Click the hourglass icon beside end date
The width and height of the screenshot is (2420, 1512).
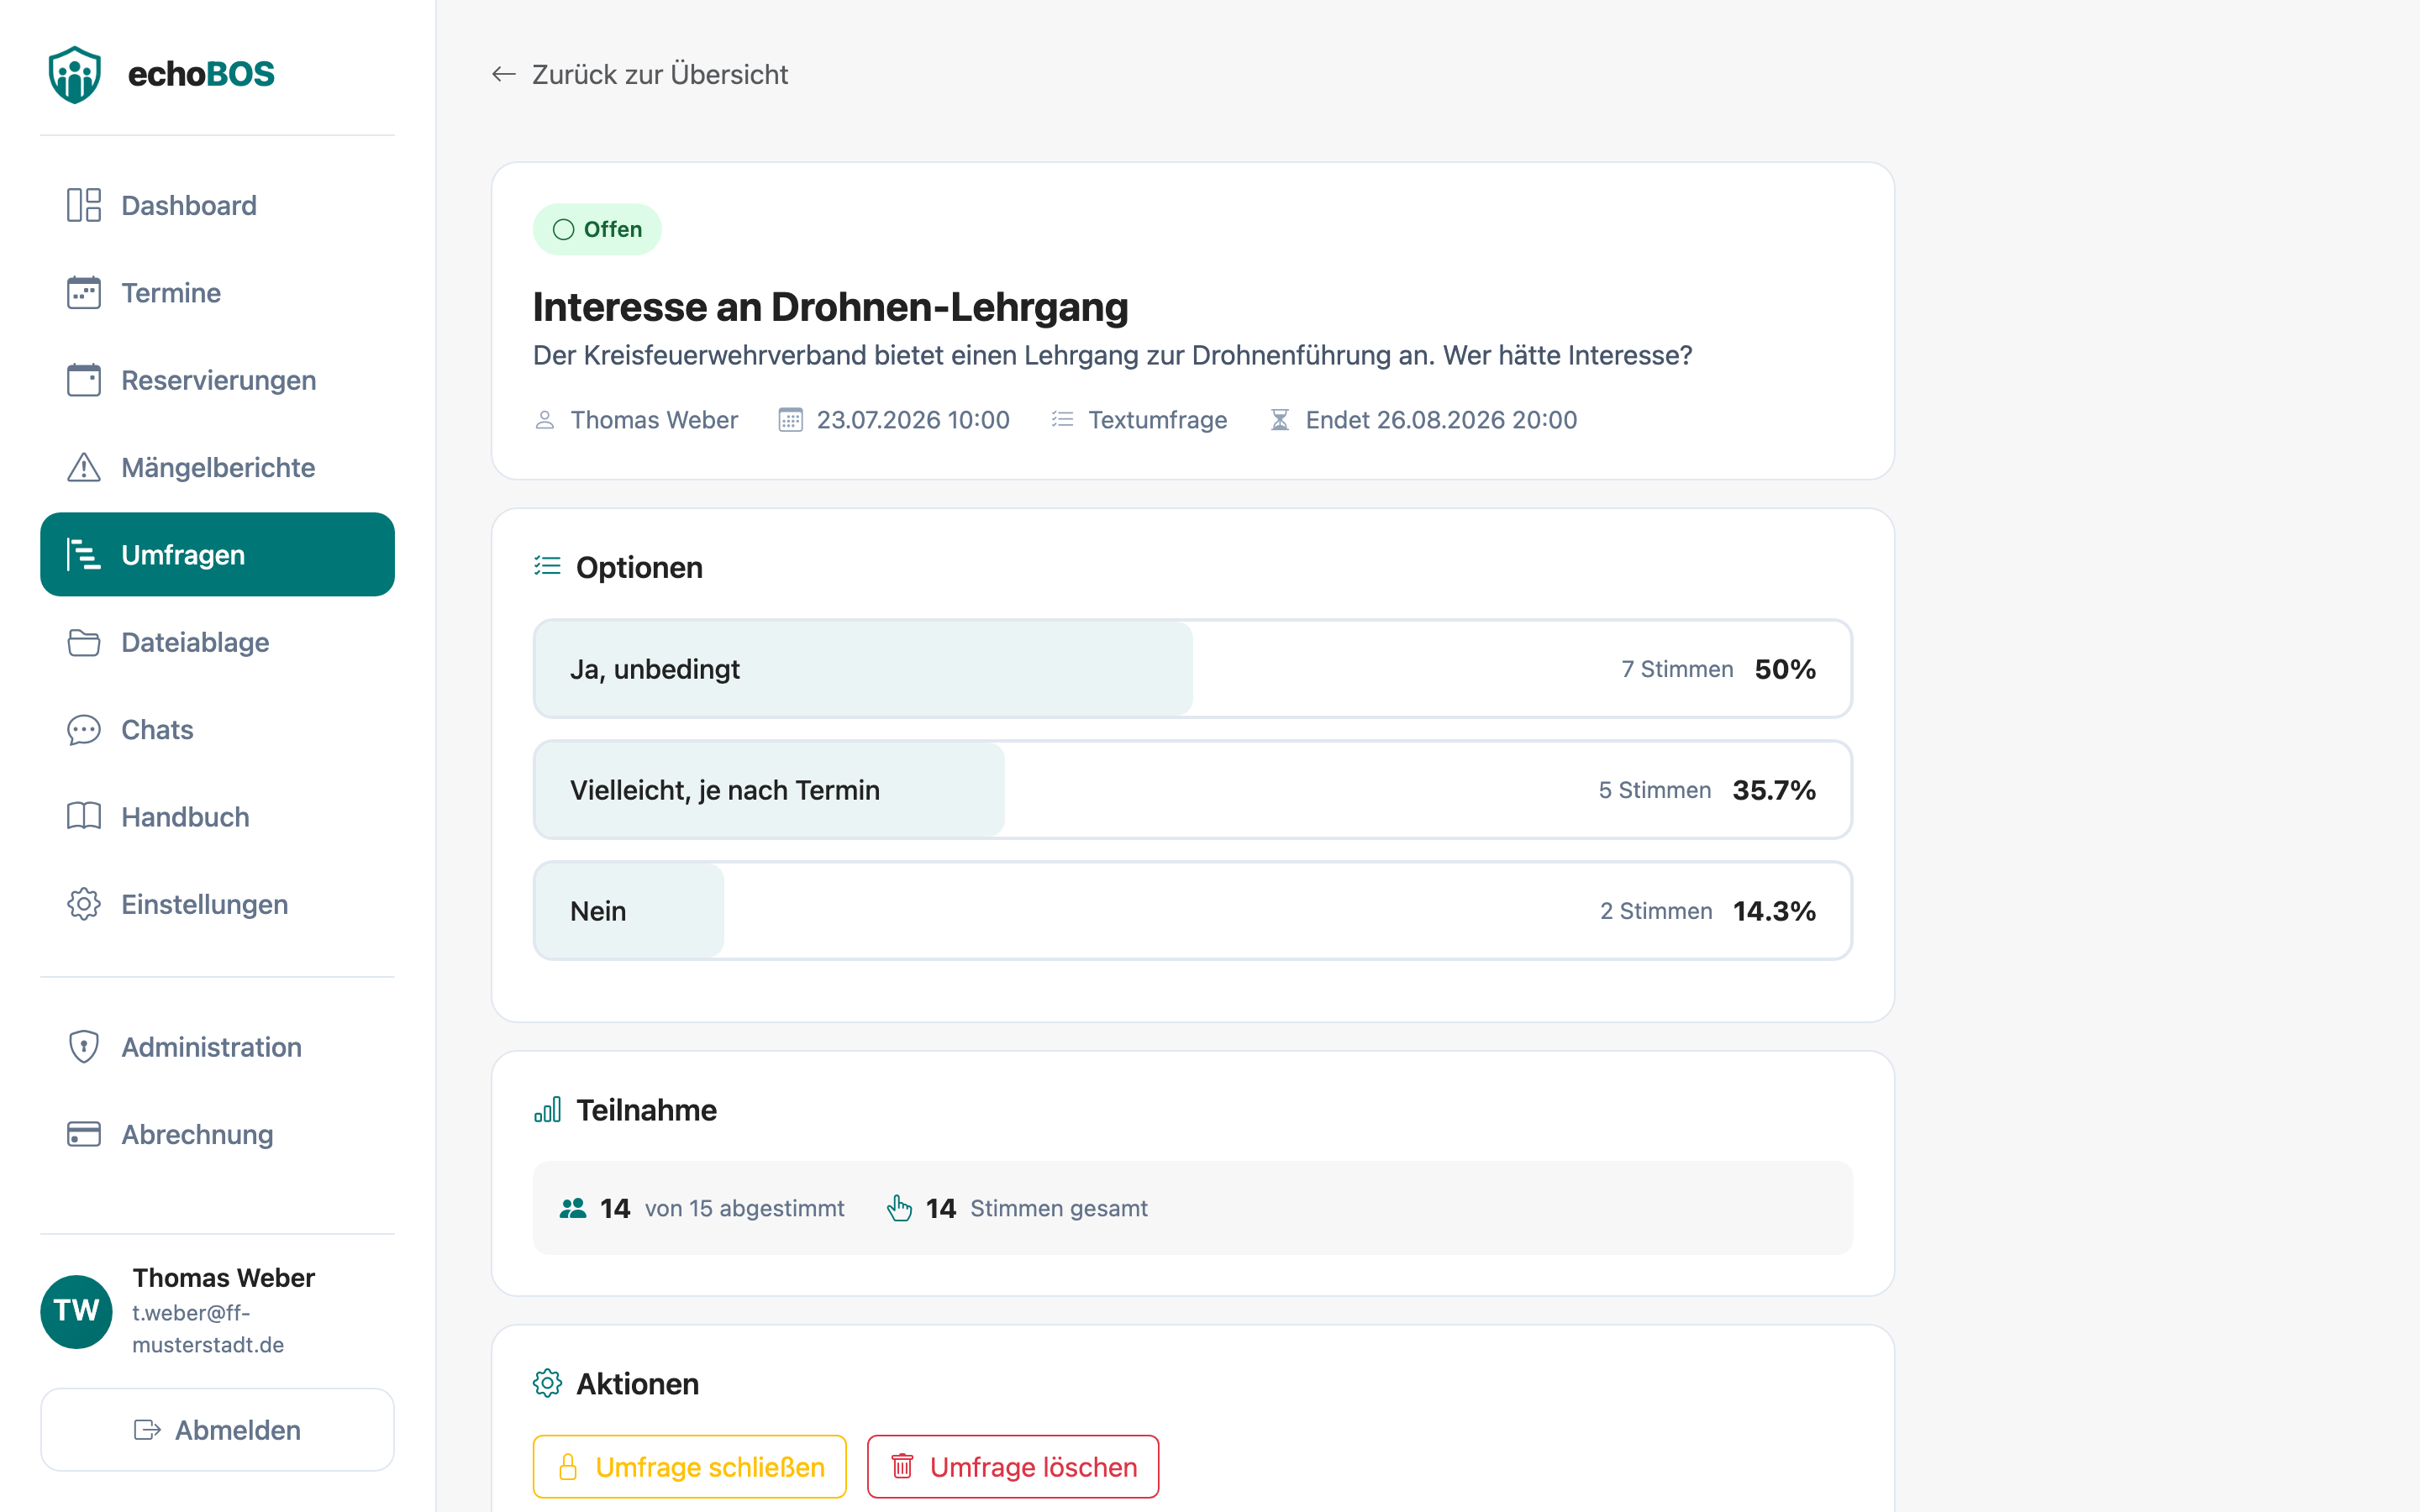pos(1280,420)
